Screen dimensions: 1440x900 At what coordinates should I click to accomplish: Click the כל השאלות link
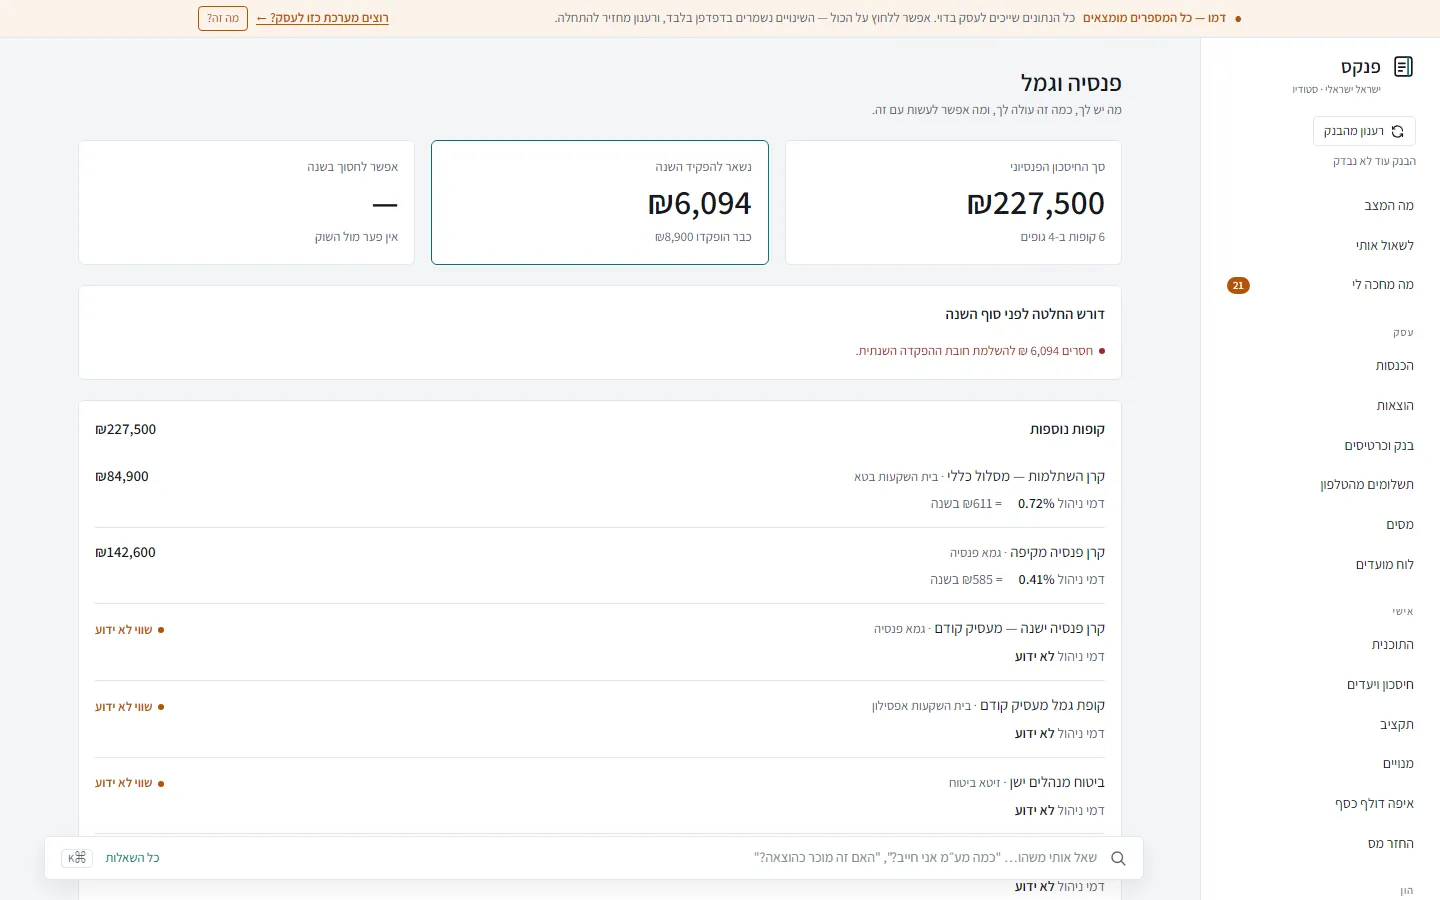[133, 858]
